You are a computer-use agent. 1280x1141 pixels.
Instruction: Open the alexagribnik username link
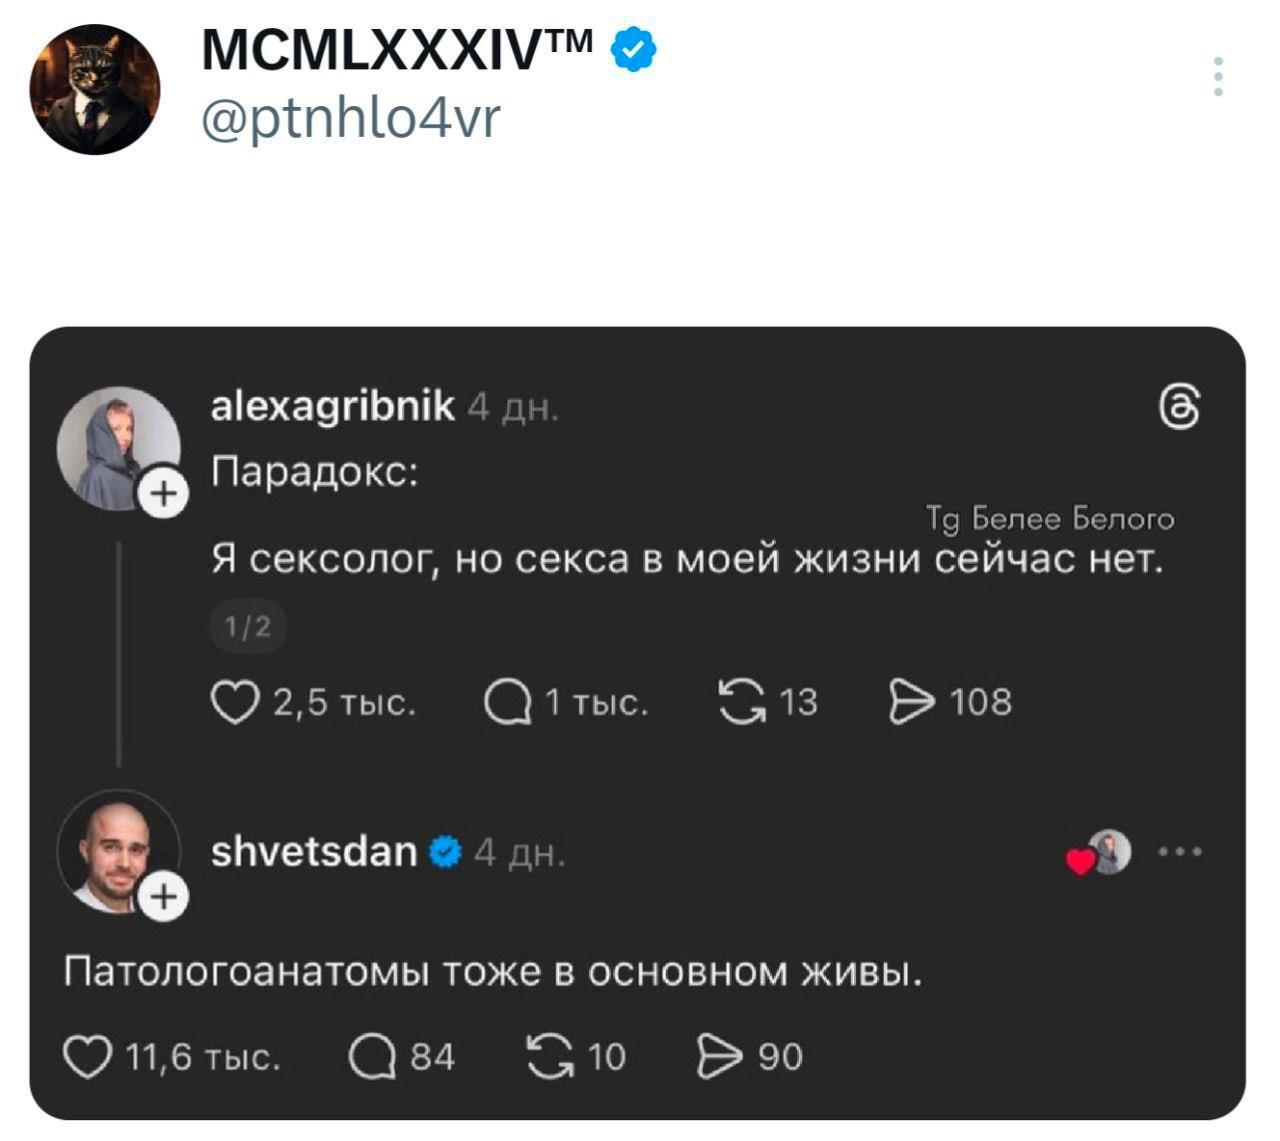[332, 407]
